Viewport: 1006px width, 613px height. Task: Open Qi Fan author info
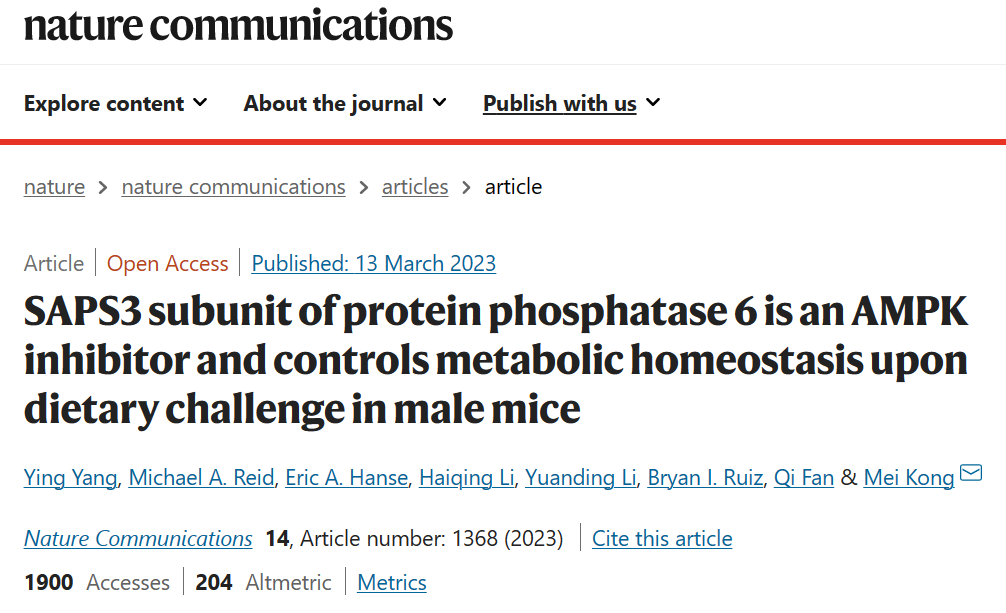pyautogui.click(x=804, y=478)
